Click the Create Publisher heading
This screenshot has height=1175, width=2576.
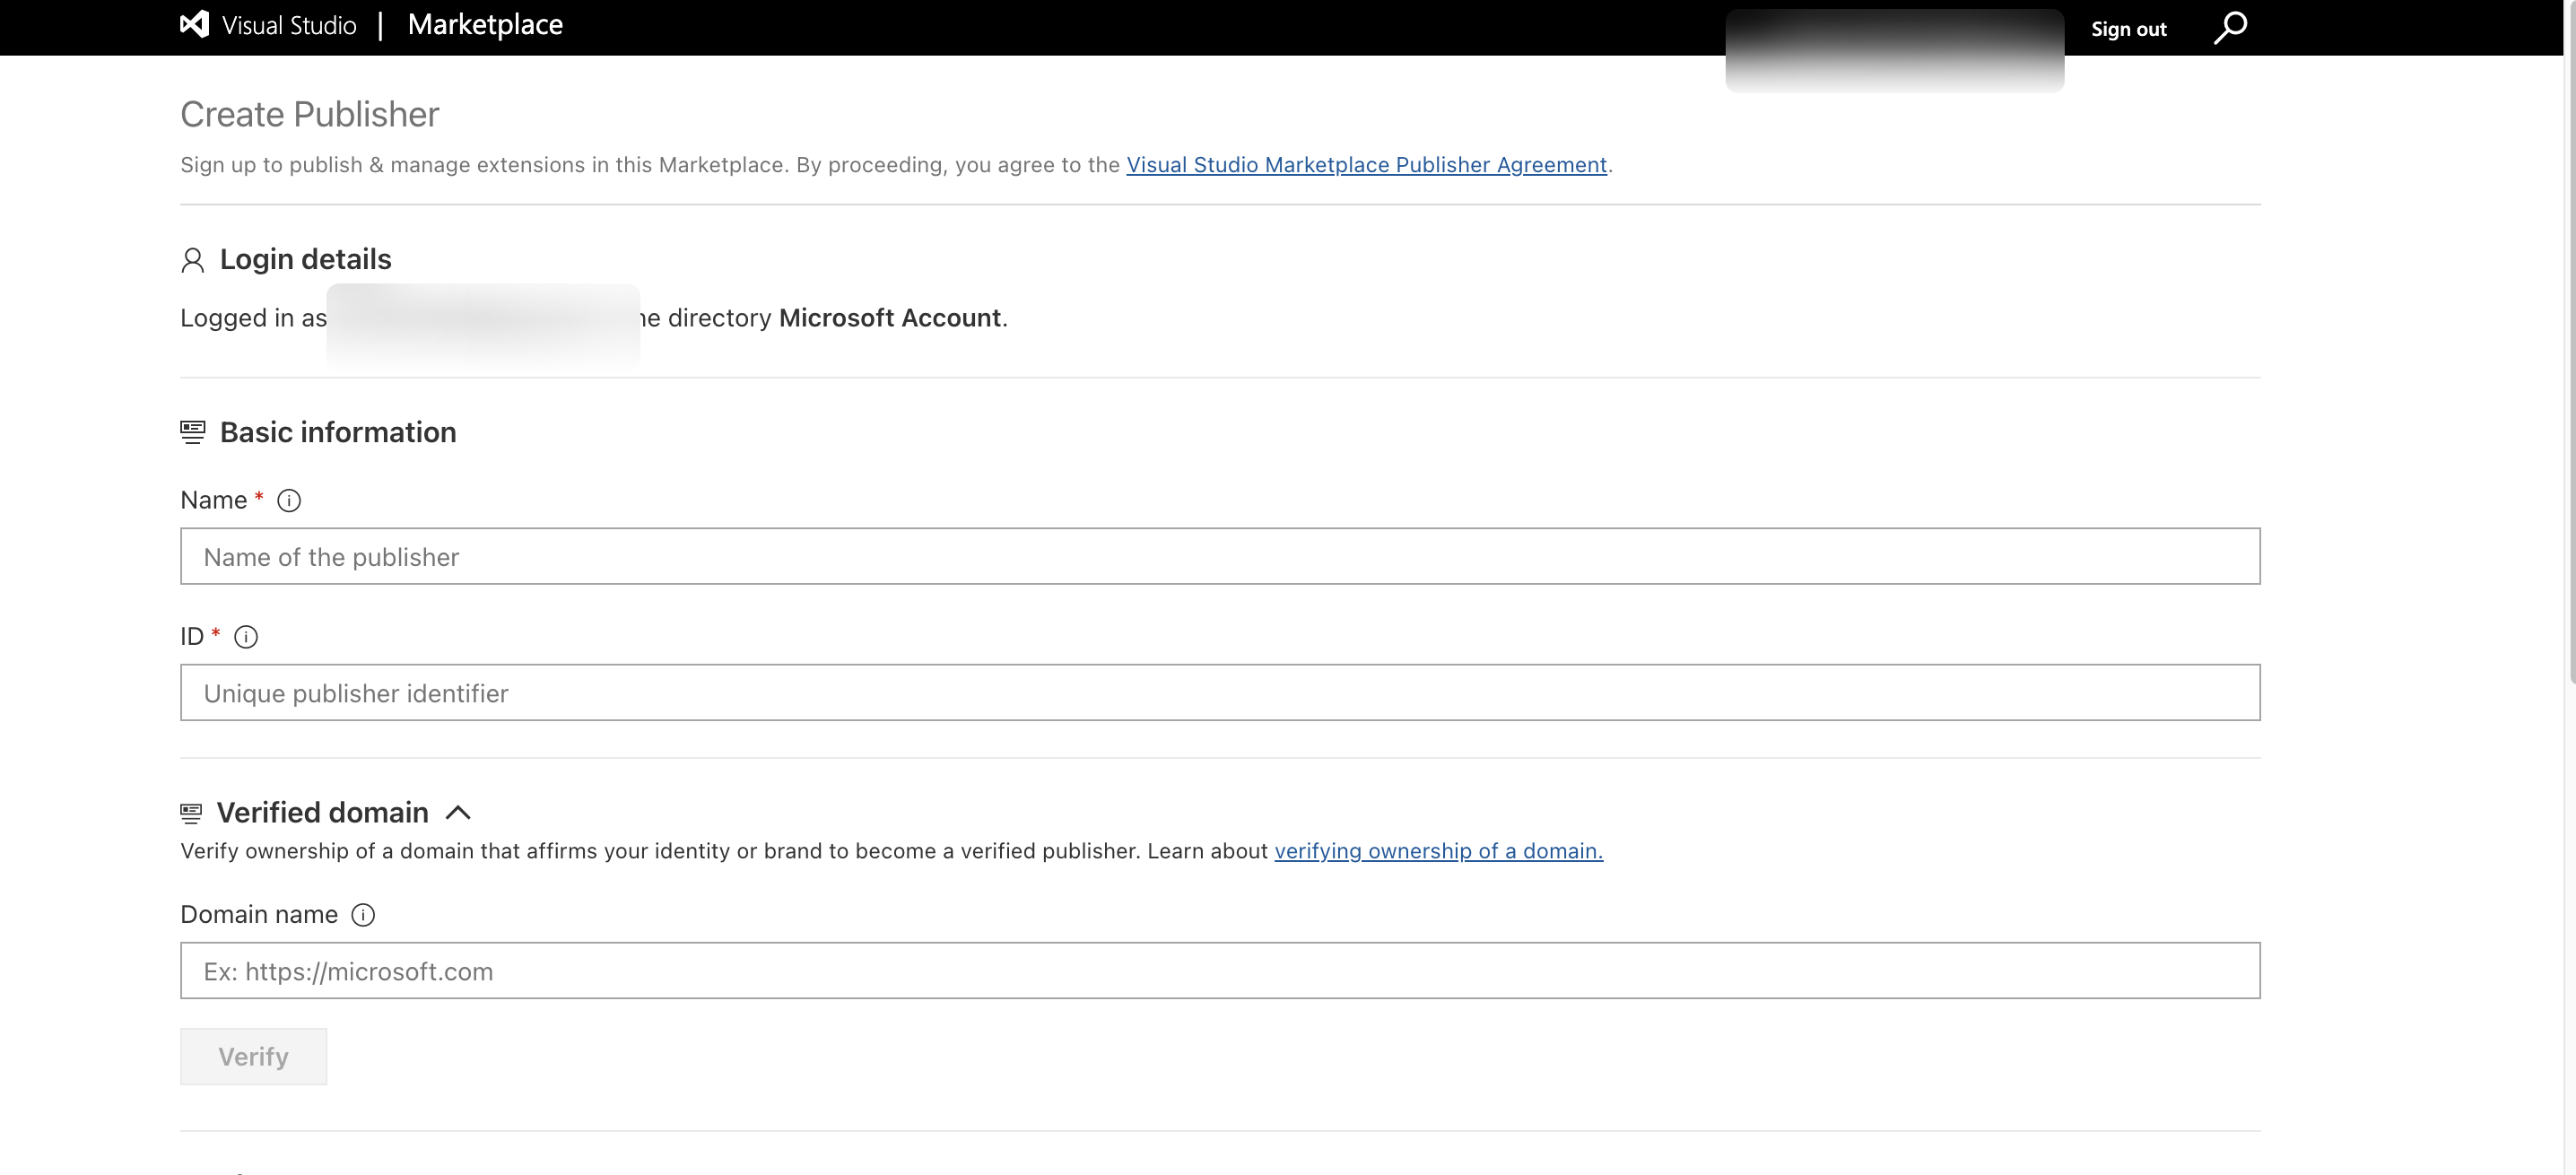pyautogui.click(x=309, y=114)
